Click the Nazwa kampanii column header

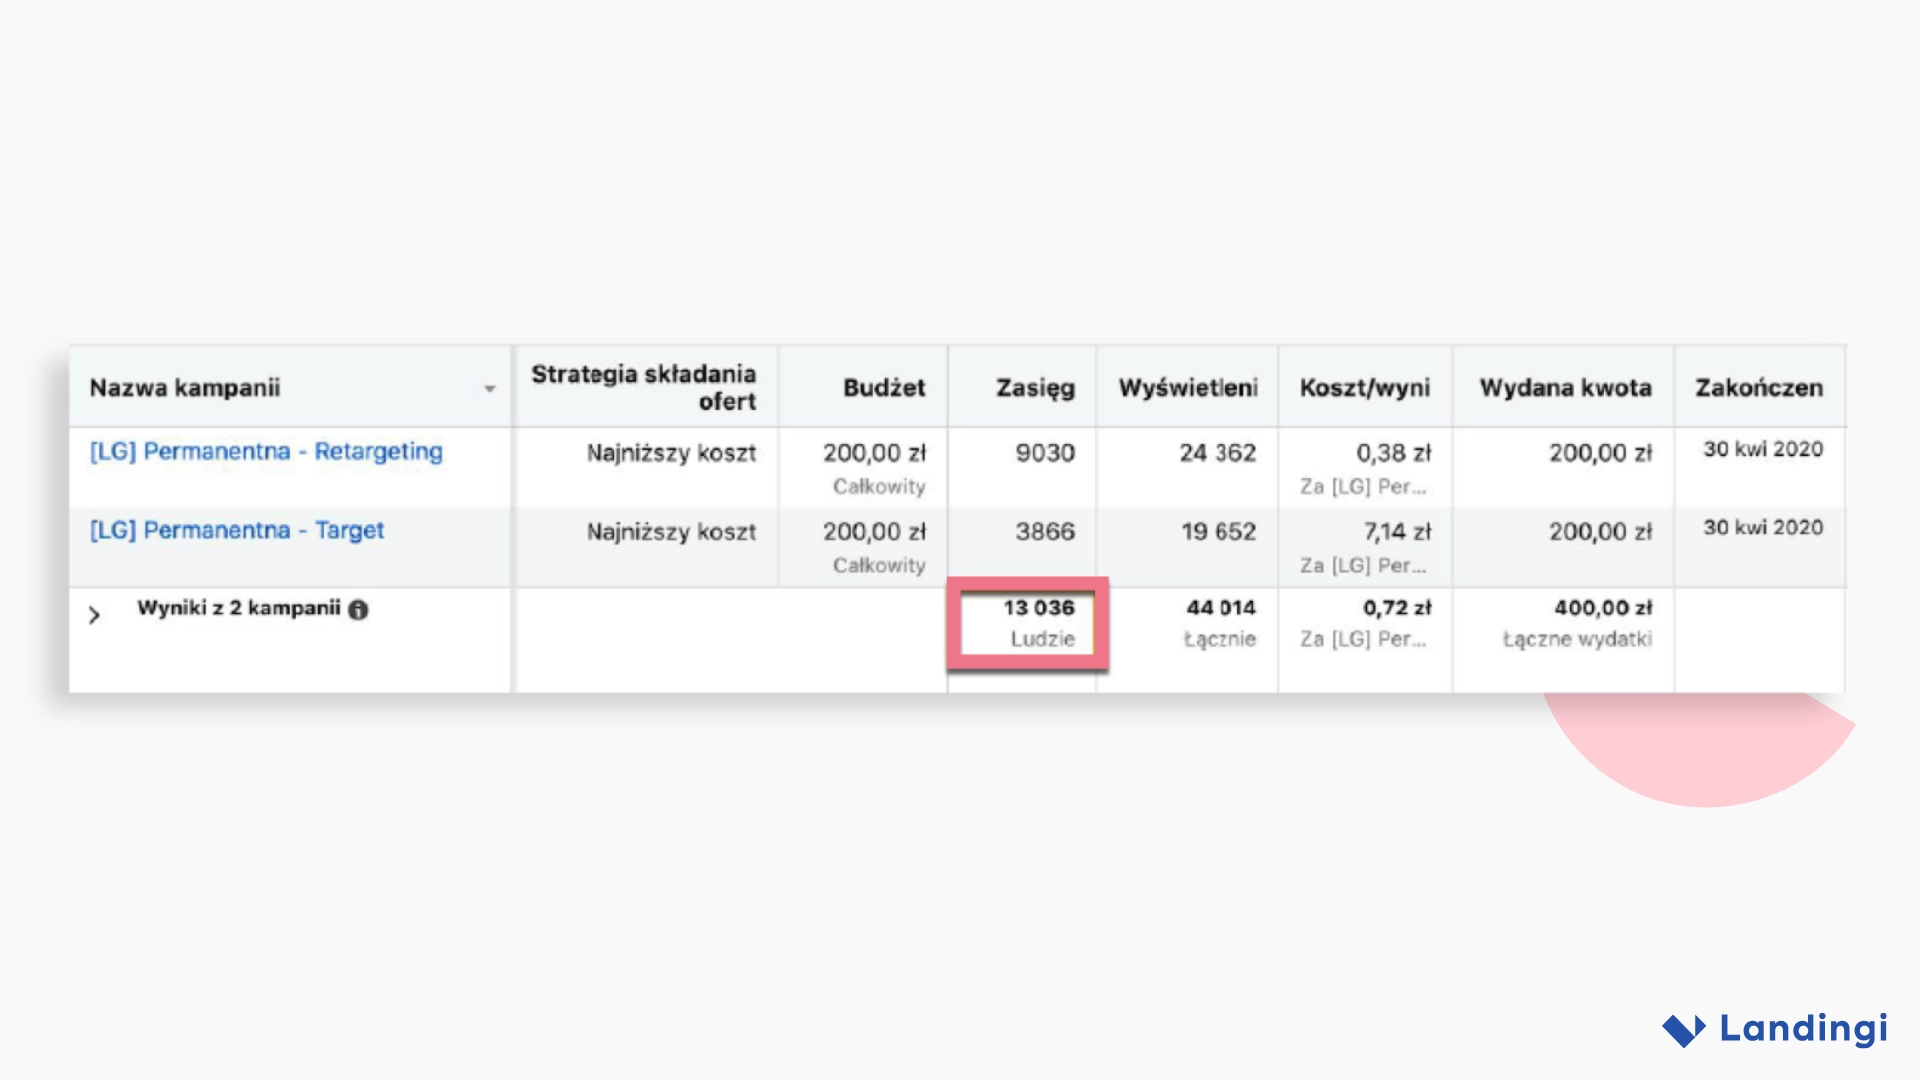tap(185, 387)
